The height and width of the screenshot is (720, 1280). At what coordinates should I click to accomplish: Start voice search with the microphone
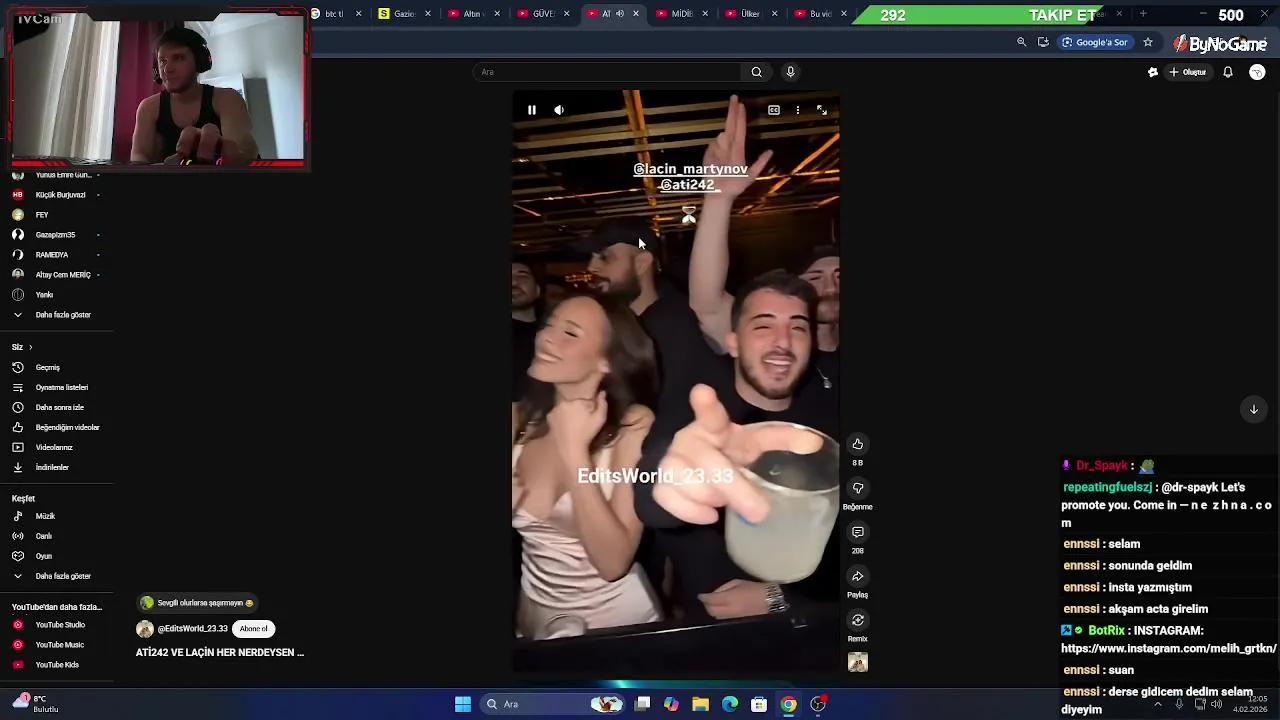pyautogui.click(x=790, y=72)
